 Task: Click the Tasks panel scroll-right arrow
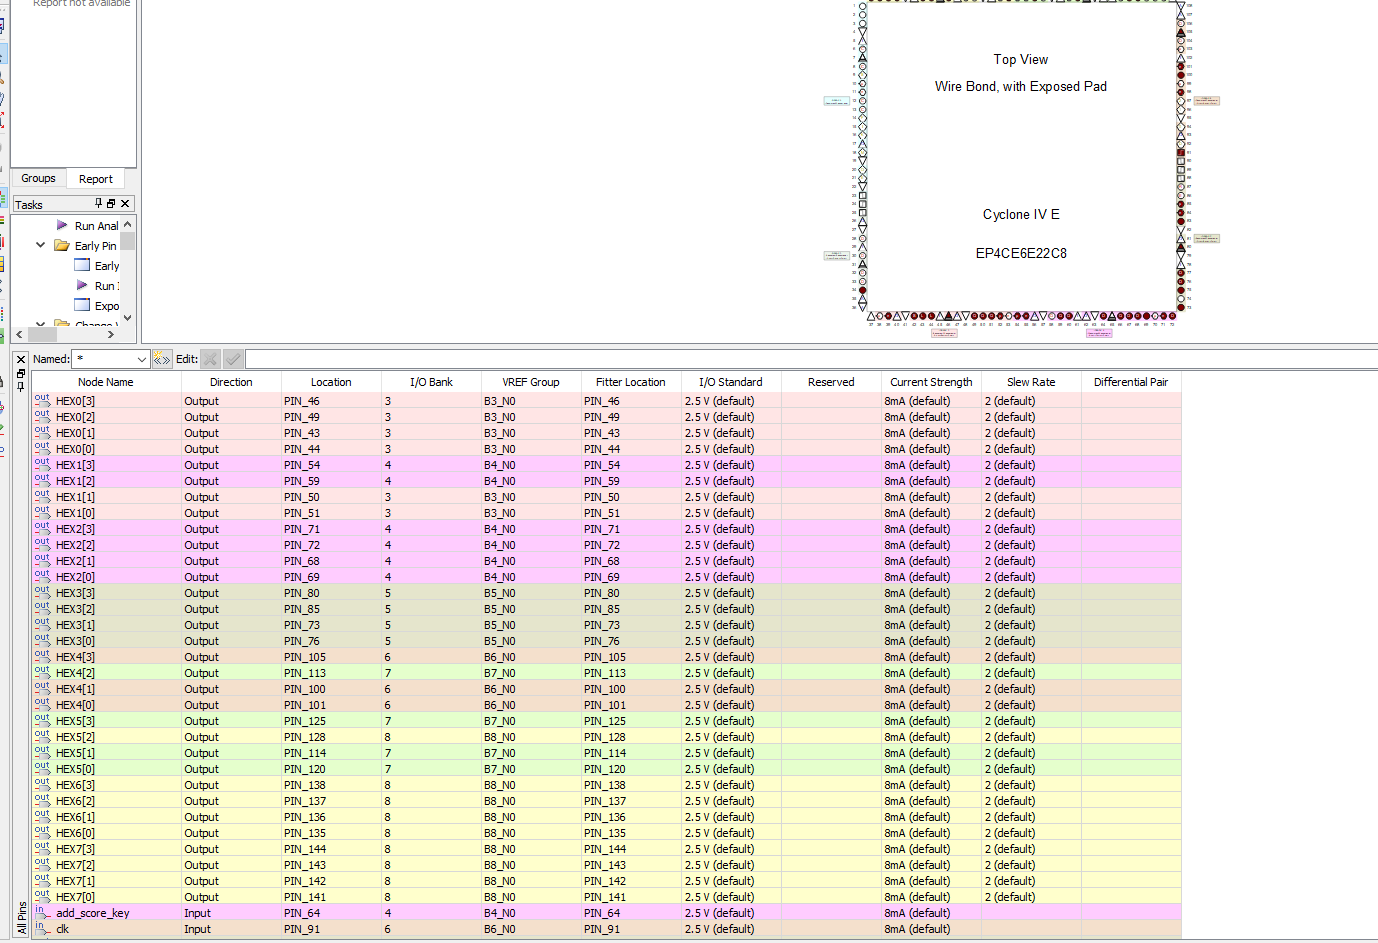(x=110, y=334)
